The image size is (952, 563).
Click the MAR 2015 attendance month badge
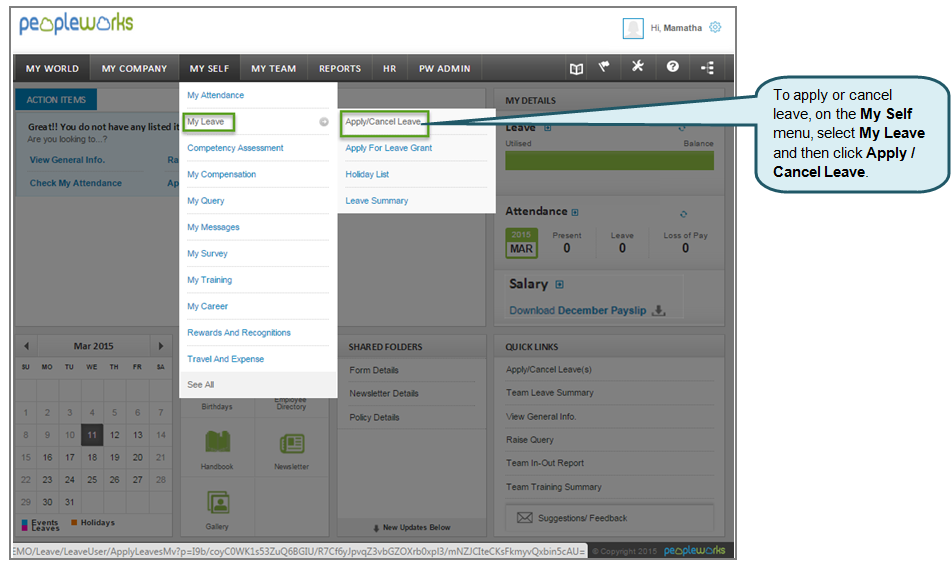[x=522, y=243]
